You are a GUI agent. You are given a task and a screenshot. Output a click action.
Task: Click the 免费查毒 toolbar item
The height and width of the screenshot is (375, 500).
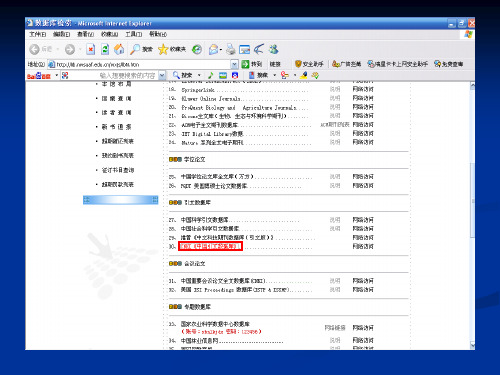point(449,64)
